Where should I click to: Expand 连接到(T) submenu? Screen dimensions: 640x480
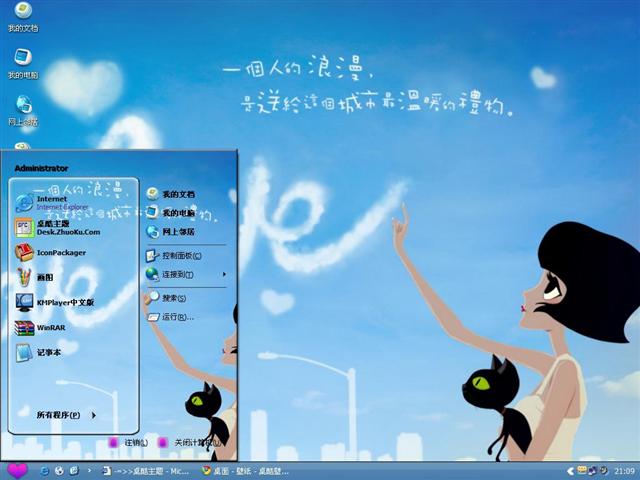(x=186, y=274)
